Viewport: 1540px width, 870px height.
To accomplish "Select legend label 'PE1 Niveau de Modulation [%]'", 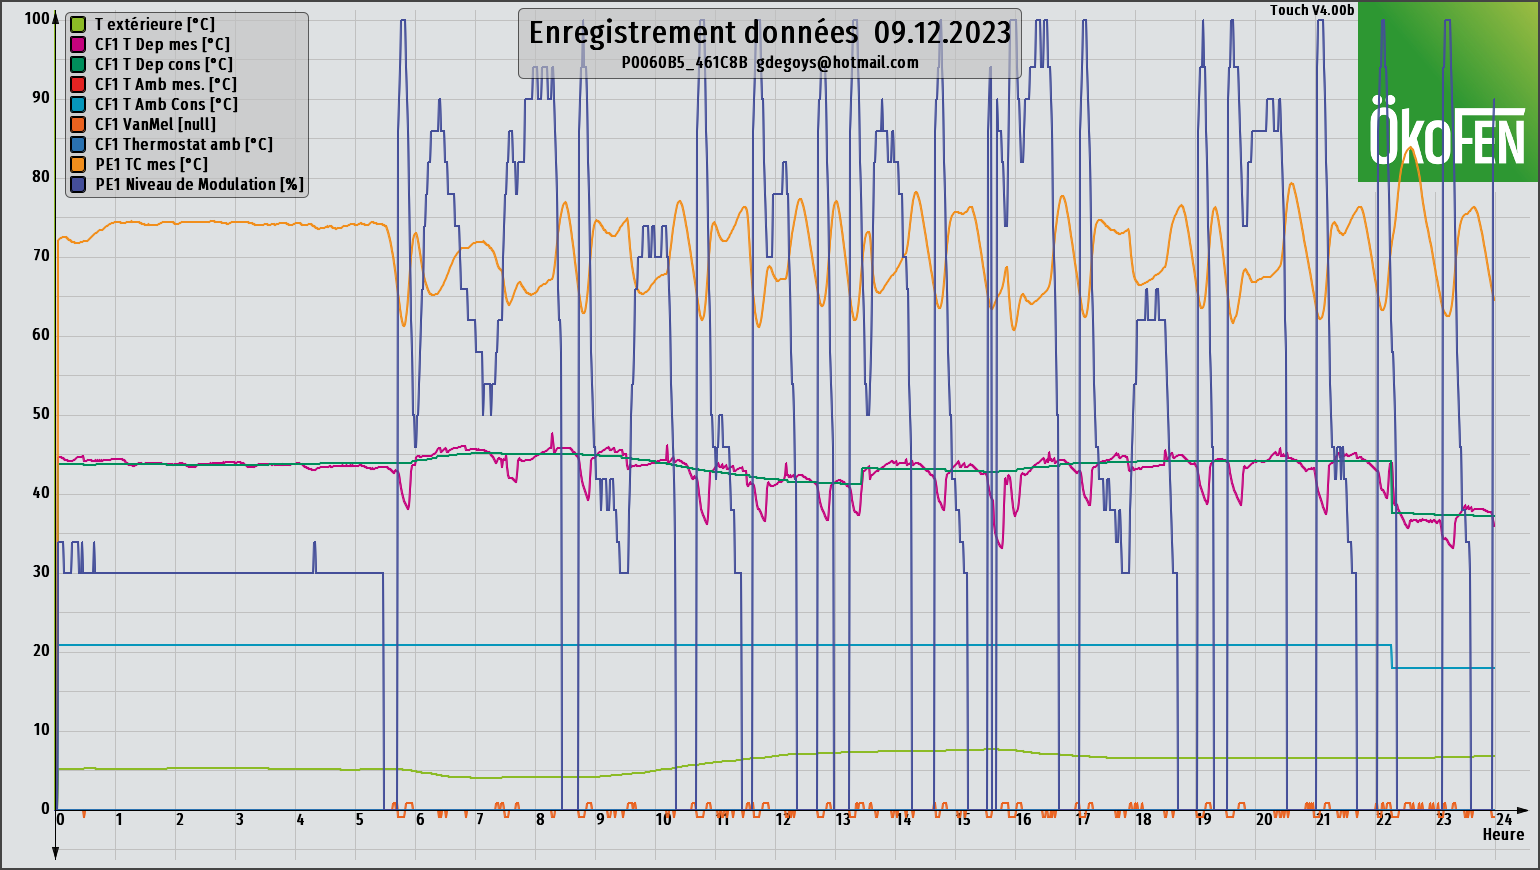I will click(x=200, y=184).
